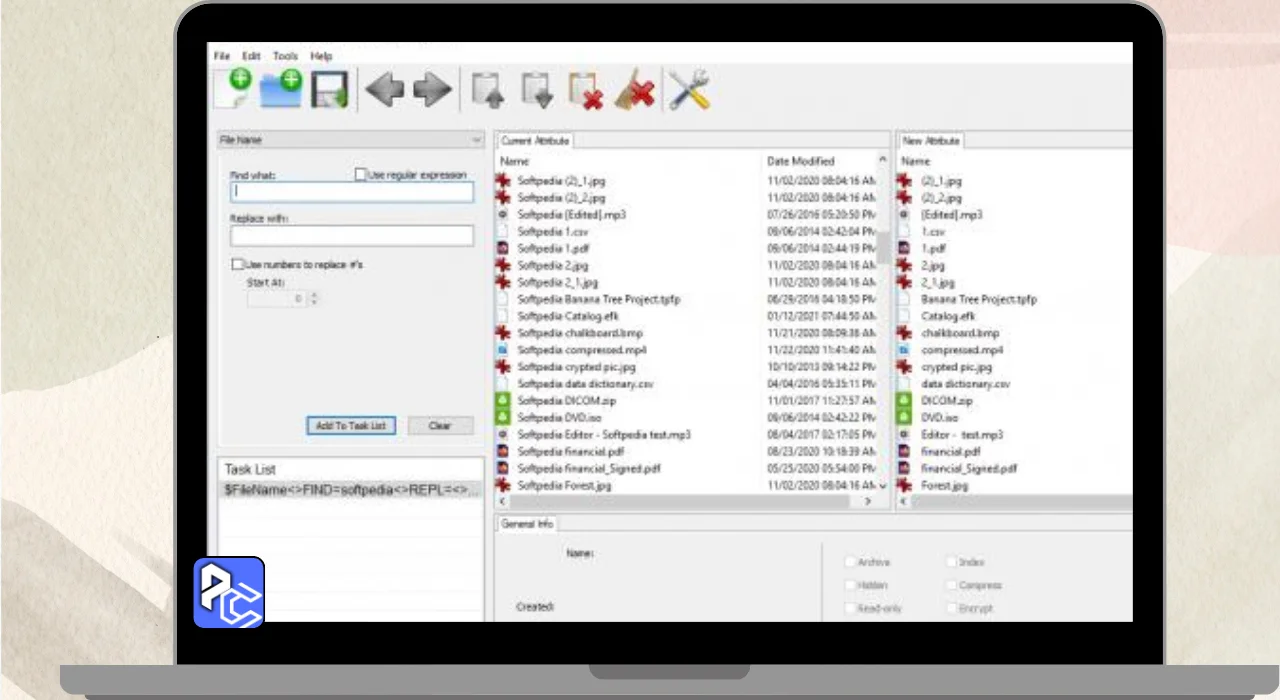Click the right arrow toolbar icon
Viewport: 1280px width, 700px height.
point(433,90)
